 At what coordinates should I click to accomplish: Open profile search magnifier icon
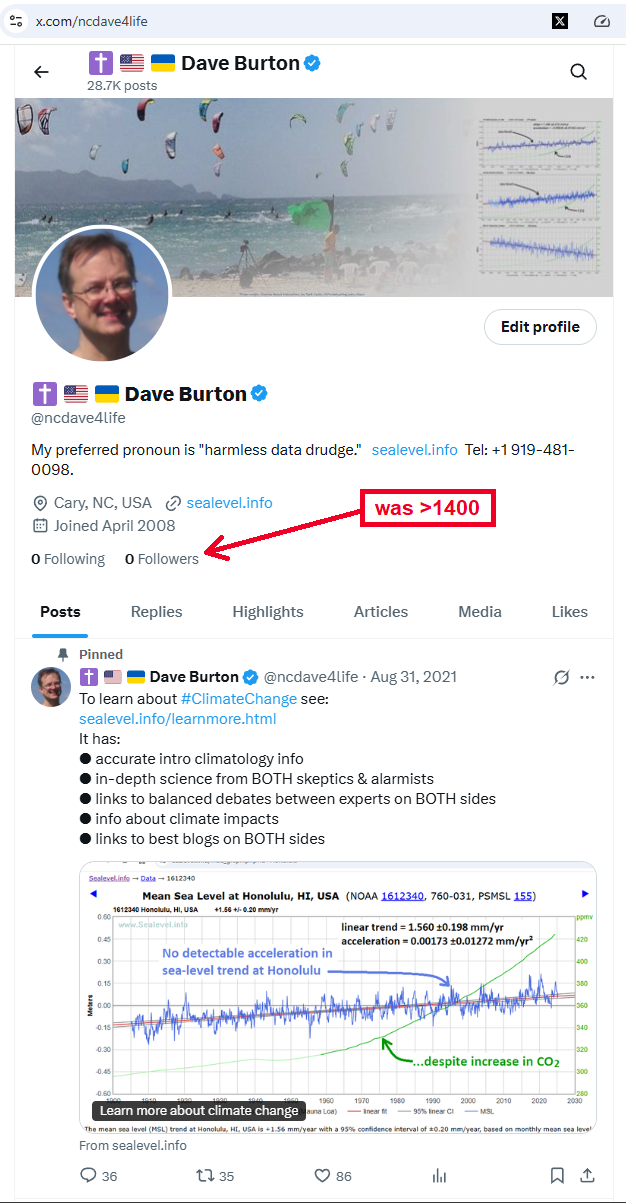pyautogui.click(x=578, y=72)
